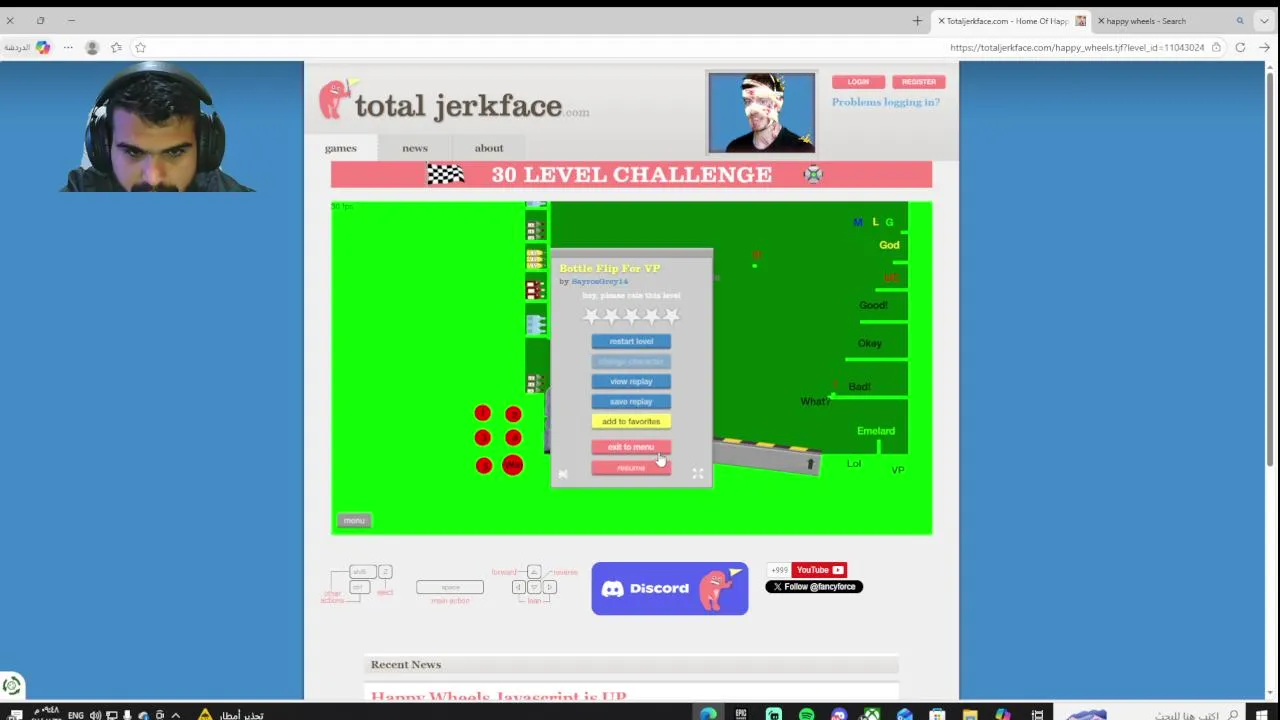Restart the Bottle Flip level
Viewport: 1280px width, 720px height.
pyautogui.click(x=631, y=341)
